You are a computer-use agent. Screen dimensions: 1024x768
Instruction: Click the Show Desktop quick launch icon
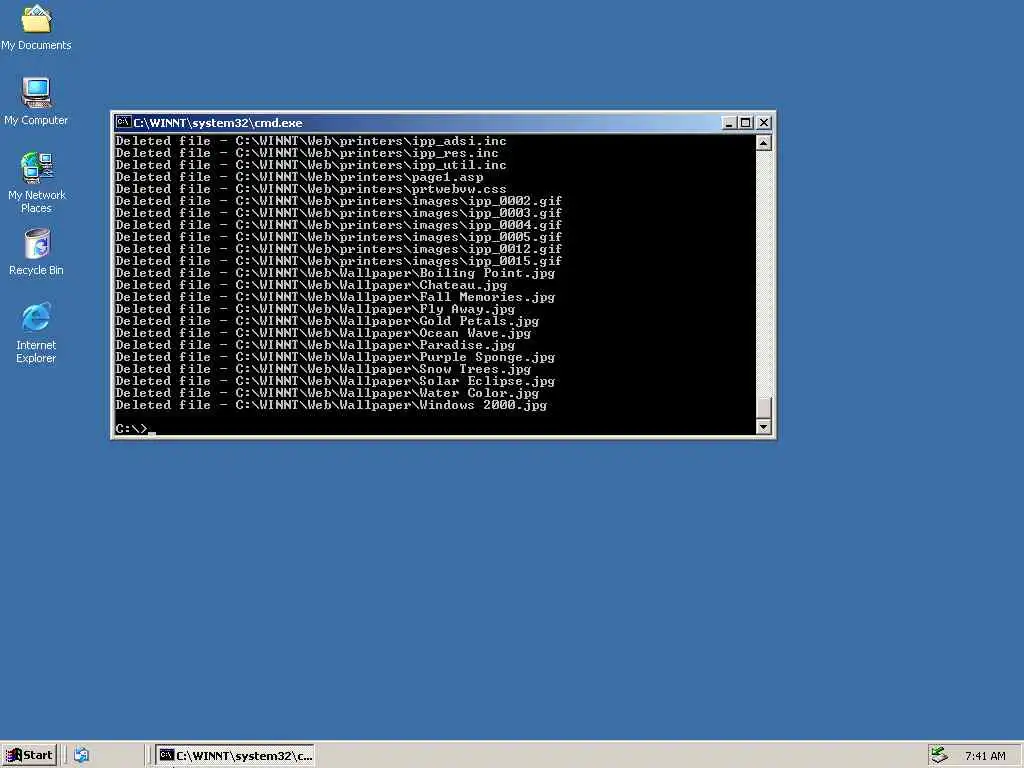pos(81,755)
